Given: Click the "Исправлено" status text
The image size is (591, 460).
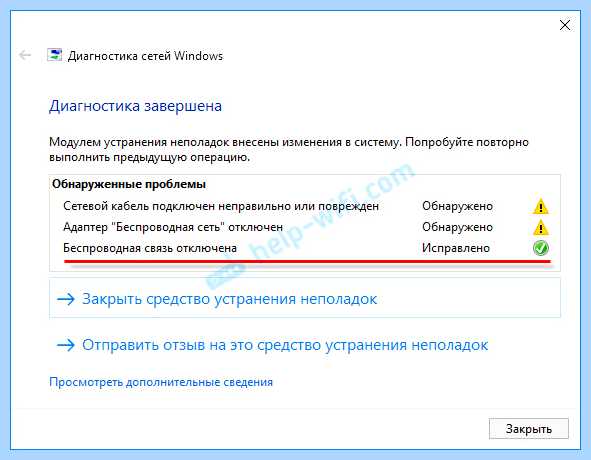Looking at the screenshot, I should [456, 248].
